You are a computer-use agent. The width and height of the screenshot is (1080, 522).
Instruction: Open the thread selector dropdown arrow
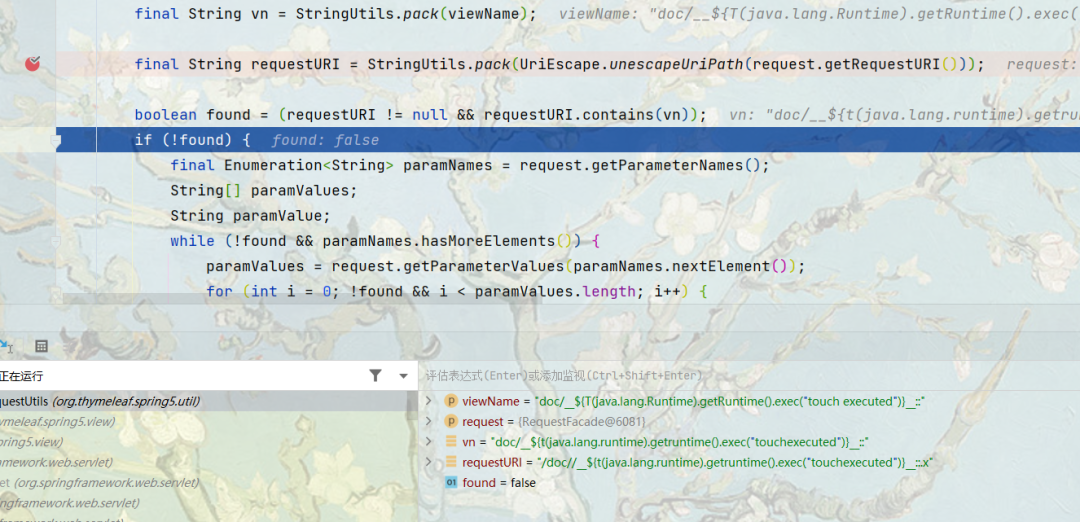click(404, 376)
